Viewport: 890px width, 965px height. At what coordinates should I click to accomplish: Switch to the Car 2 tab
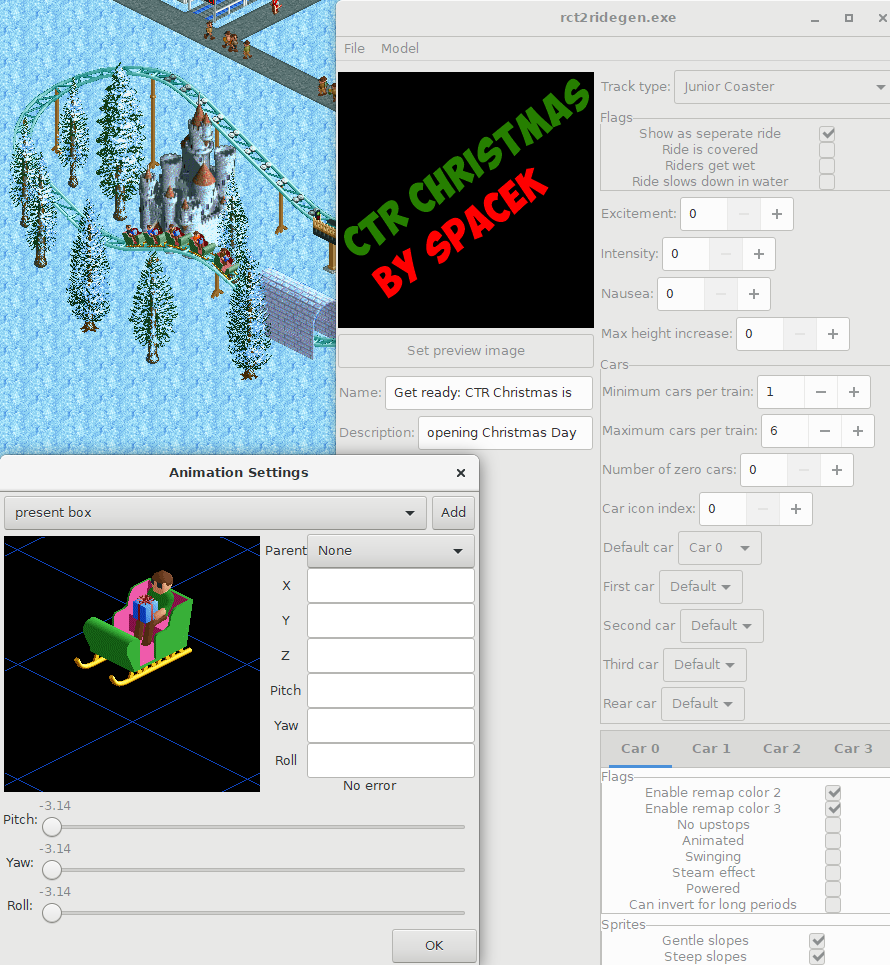click(782, 748)
